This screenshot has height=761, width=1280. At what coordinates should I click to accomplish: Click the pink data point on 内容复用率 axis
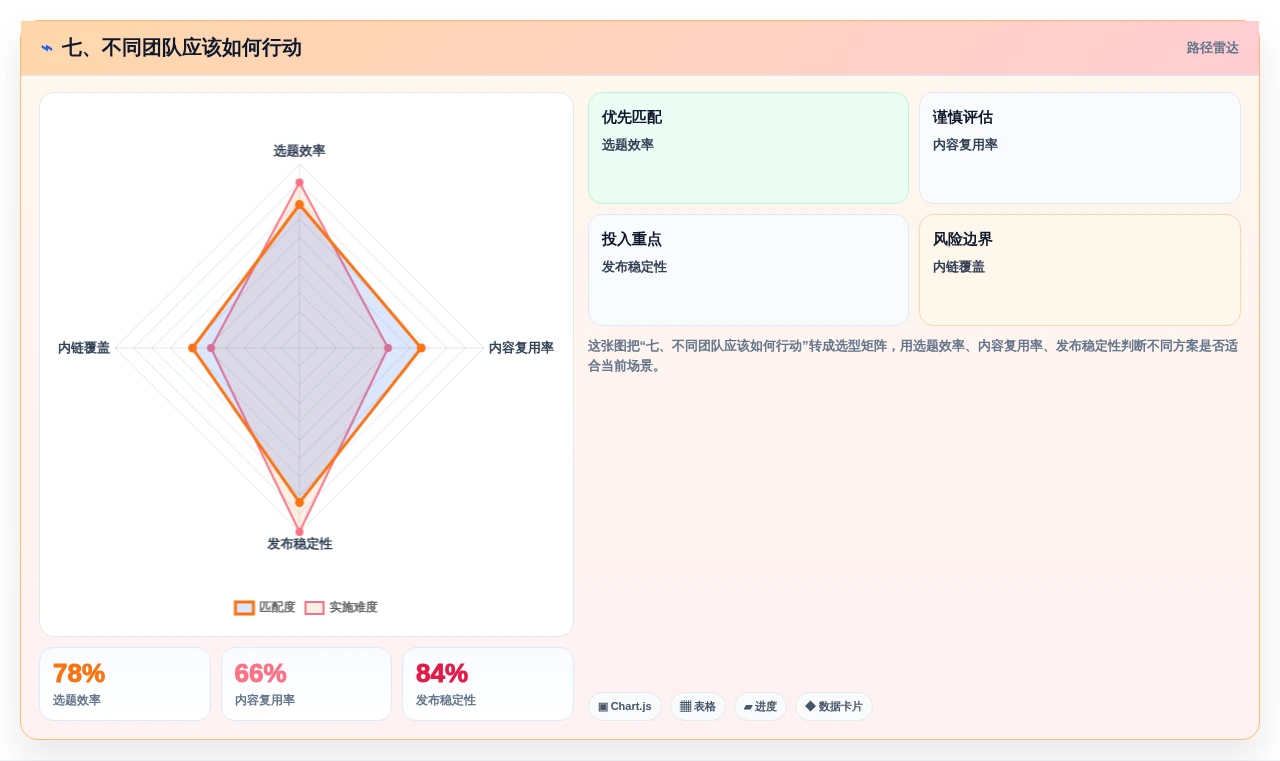pyautogui.click(x=388, y=348)
